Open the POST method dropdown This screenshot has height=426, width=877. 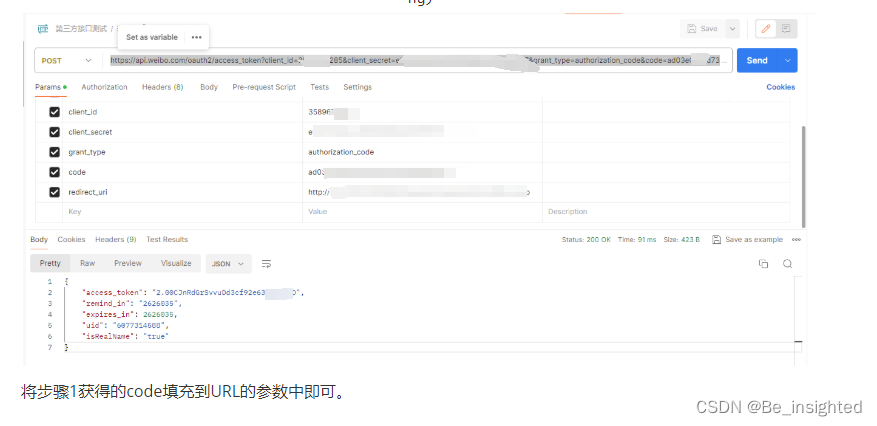pyautogui.click(x=66, y=60)
